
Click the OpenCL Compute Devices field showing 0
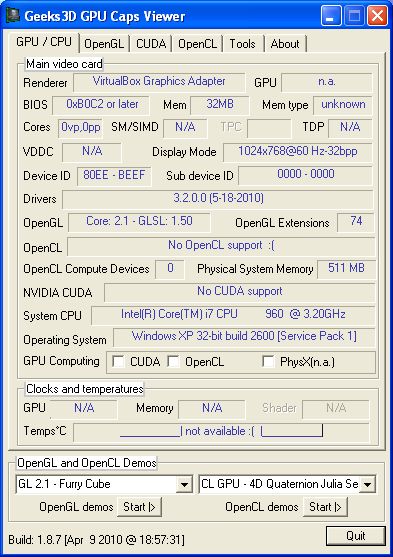(x=170, y=269)
